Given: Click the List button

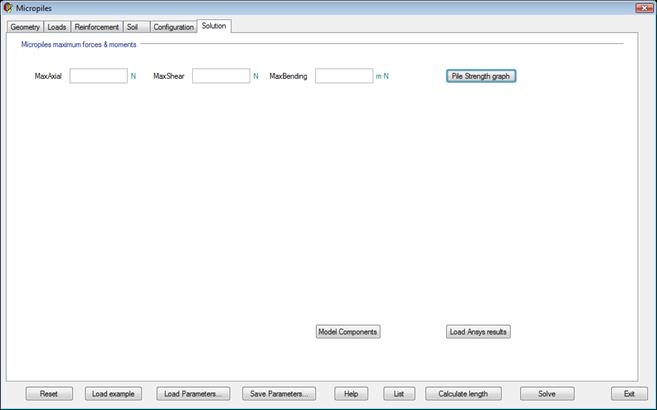Looking at the screenshot, I should [399, 394].
